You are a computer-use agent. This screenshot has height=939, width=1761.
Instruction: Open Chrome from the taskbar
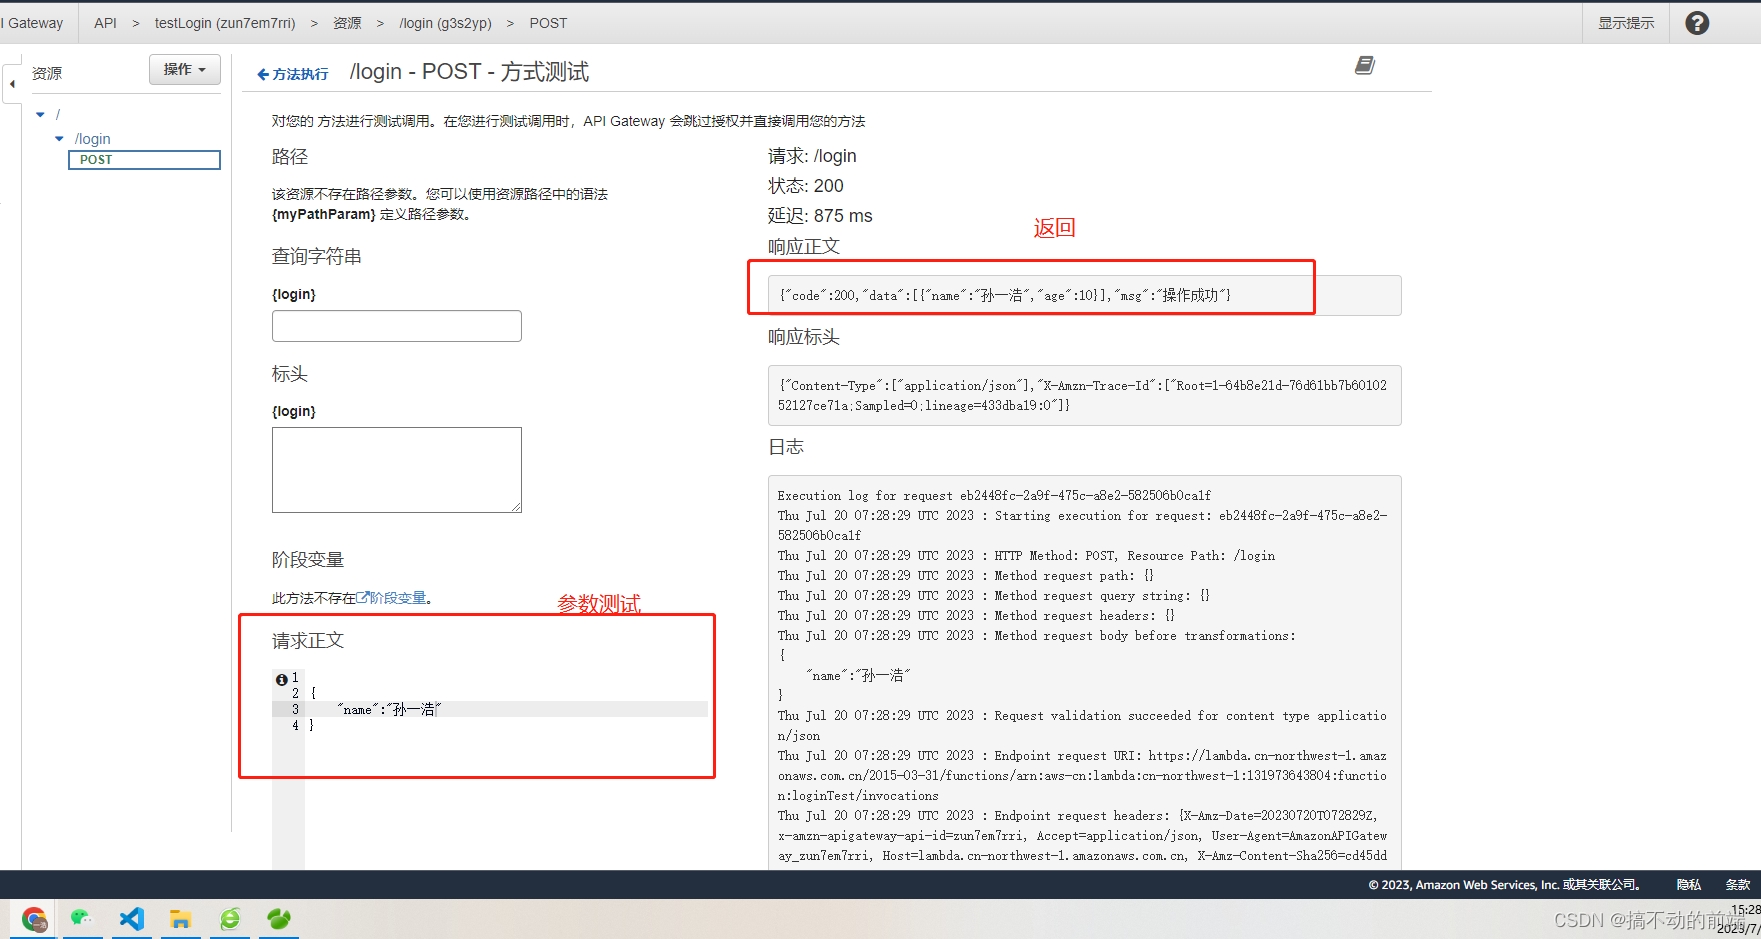click(34, 919)
